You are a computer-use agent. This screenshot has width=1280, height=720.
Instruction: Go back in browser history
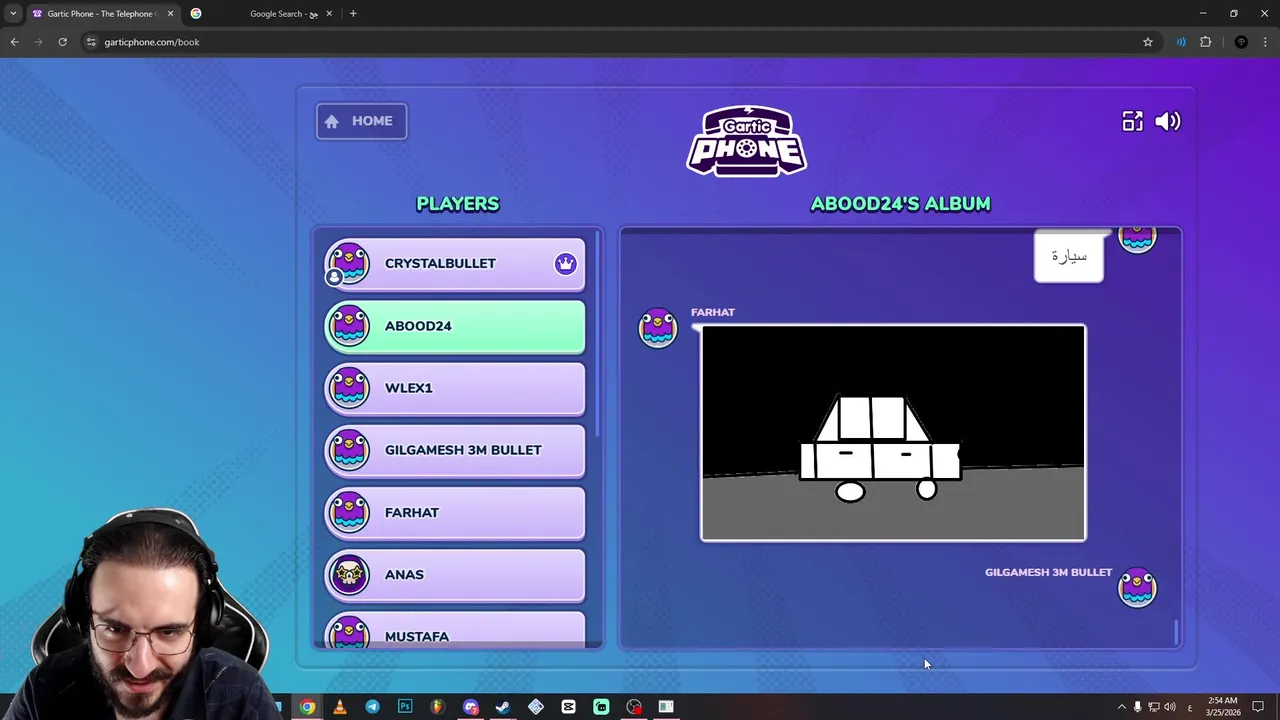[x=14, y=42]
